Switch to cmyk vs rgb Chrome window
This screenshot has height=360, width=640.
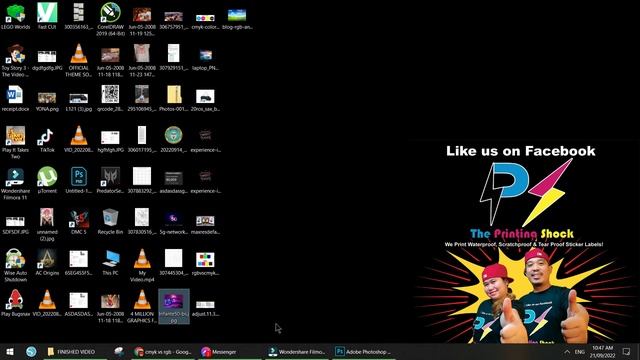(x=164, y=351)
